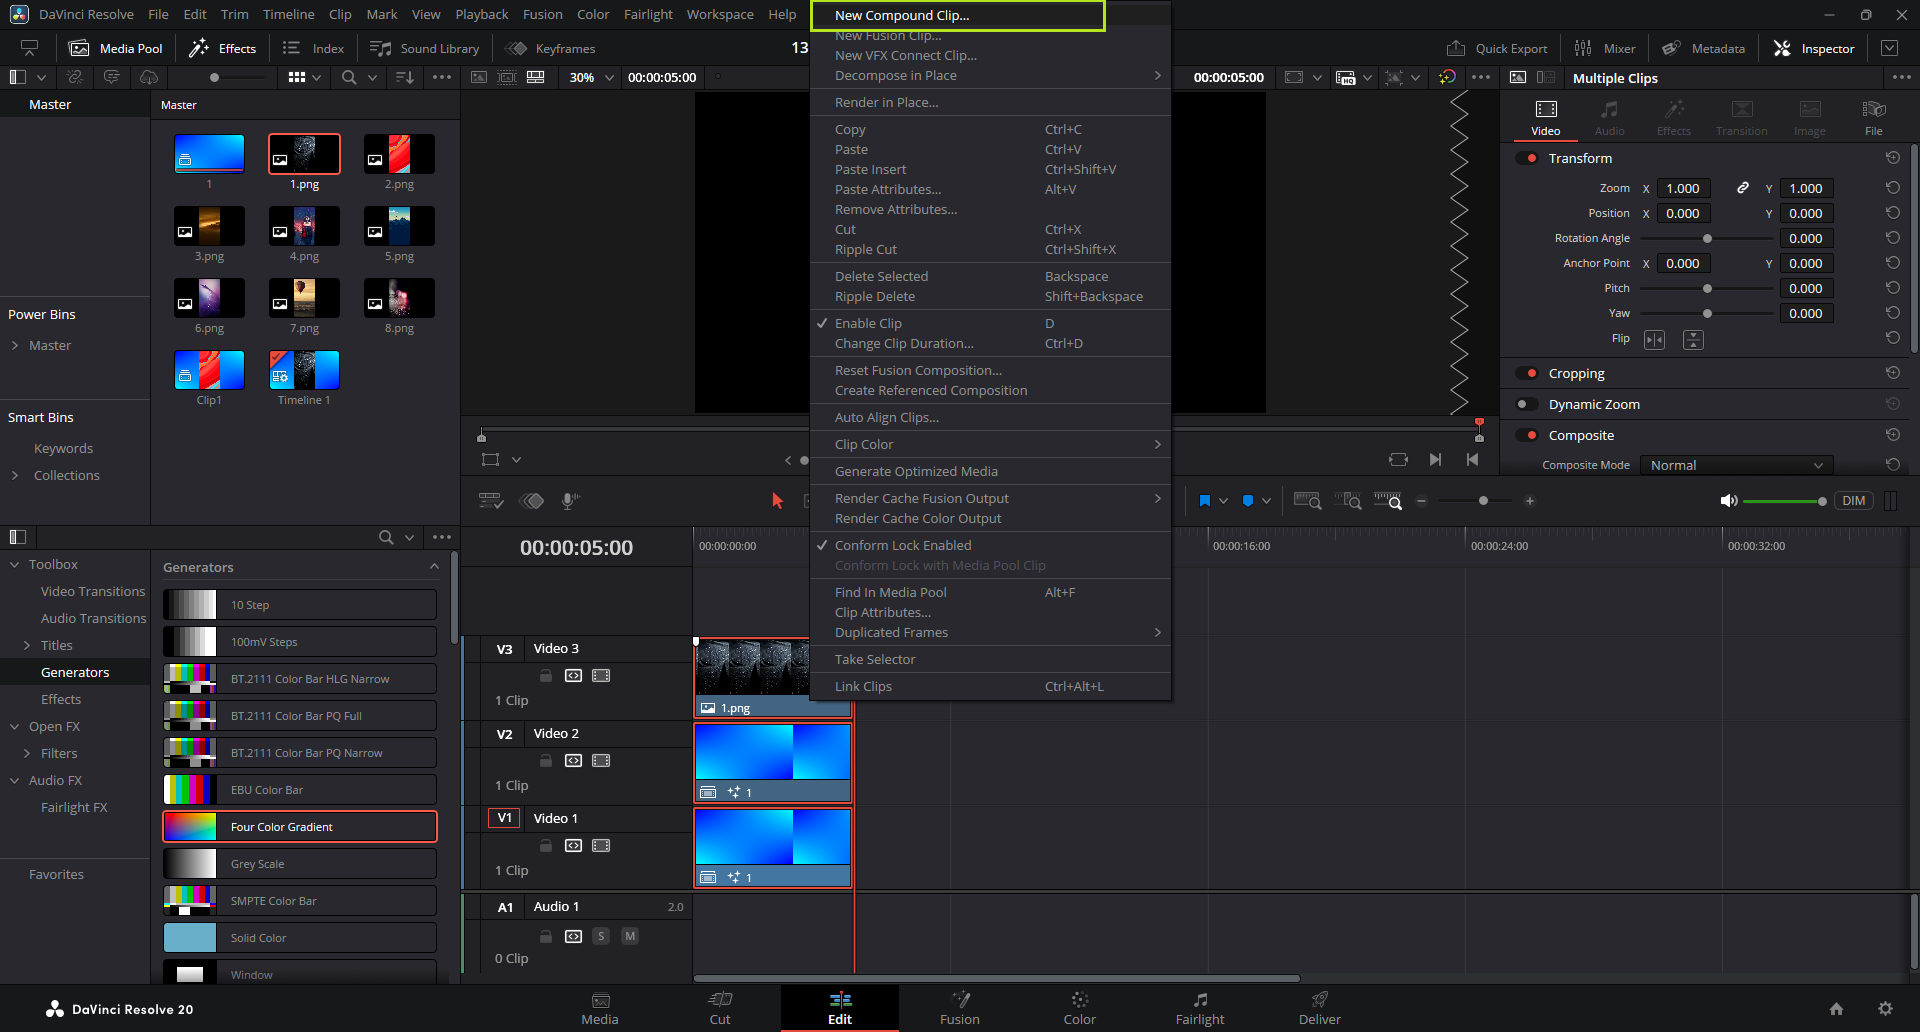Screen dimensions: 1920x1032
Task: Select the 5.png thumbnail in the media pool
Action: (x=399, y=227)
